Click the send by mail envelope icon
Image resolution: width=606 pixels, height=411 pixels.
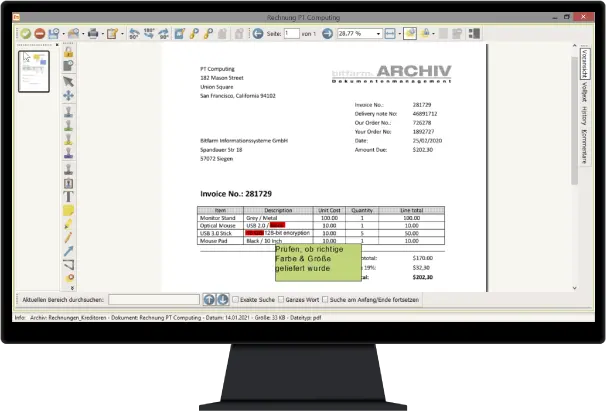click(x=73, y=34)
